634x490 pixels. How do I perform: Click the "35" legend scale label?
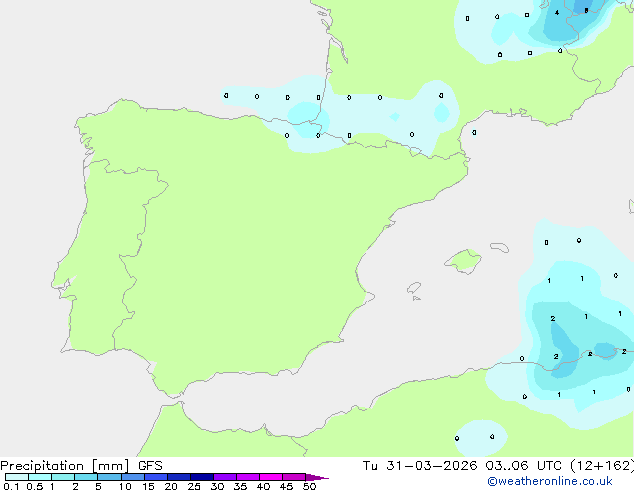coord(240,486)
